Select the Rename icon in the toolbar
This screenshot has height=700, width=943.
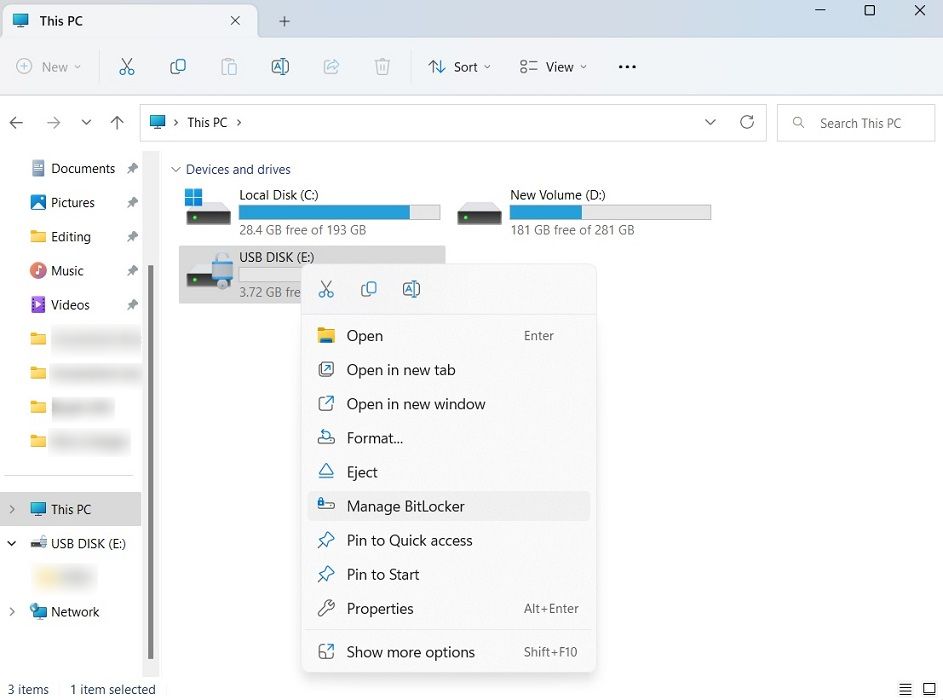[280, 66]
